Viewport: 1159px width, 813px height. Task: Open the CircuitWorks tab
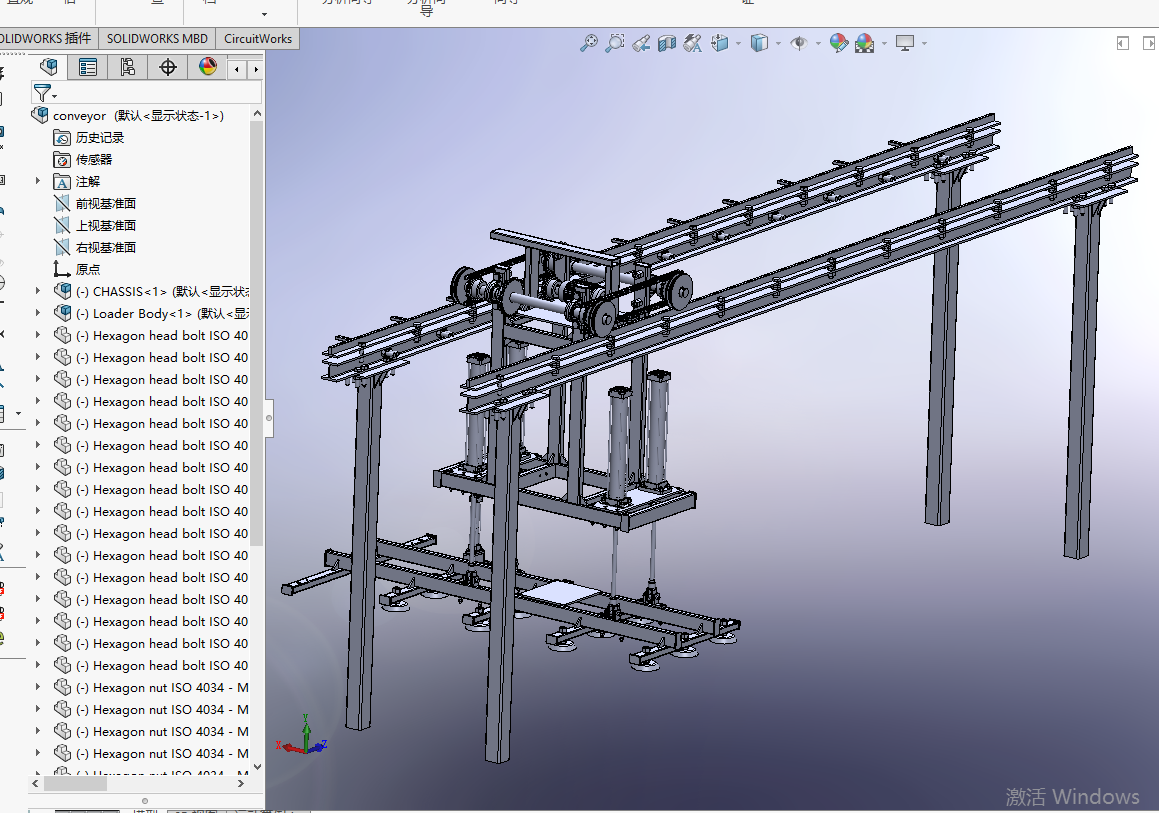tap(258, 39)
